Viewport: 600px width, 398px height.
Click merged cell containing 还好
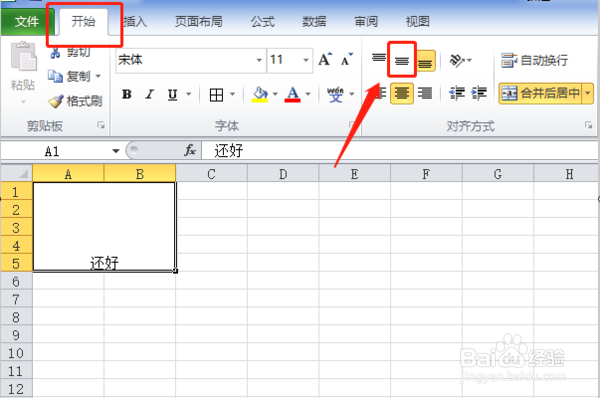[104, 227]
